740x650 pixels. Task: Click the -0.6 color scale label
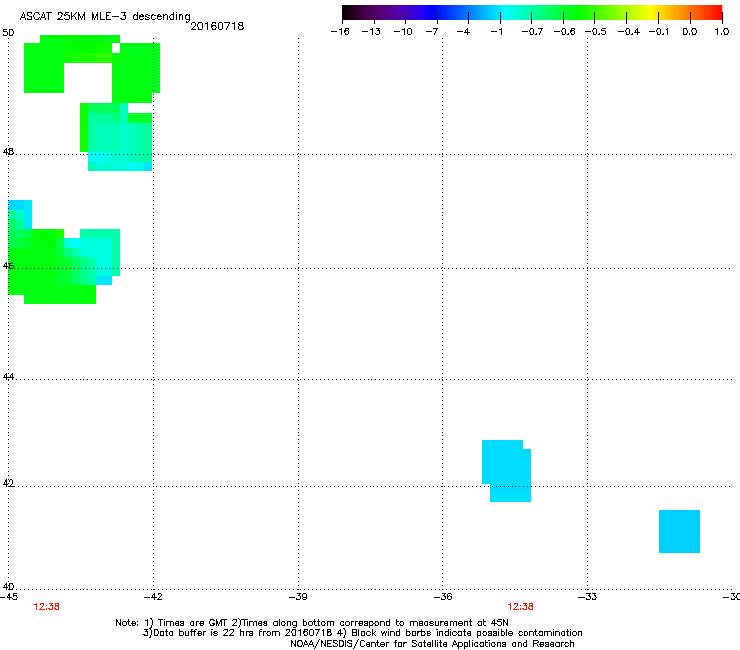[x=564, y=32]
